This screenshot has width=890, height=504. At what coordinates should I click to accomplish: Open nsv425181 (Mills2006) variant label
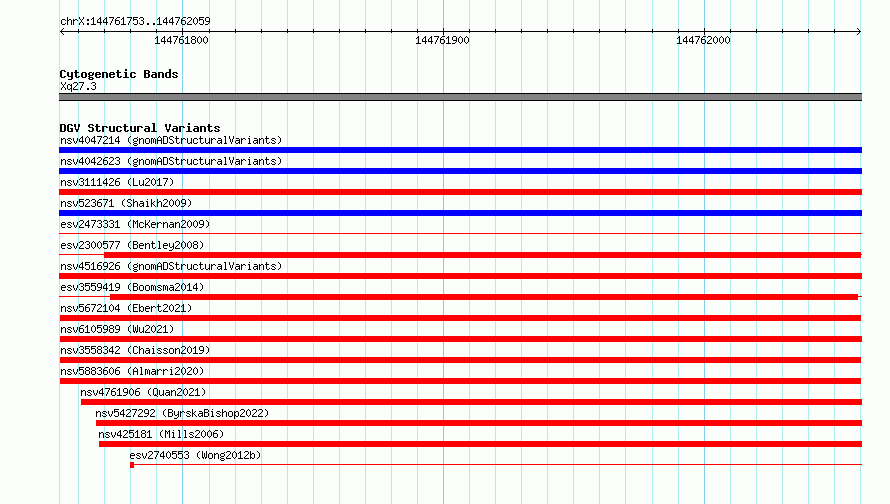pos(161,434)
